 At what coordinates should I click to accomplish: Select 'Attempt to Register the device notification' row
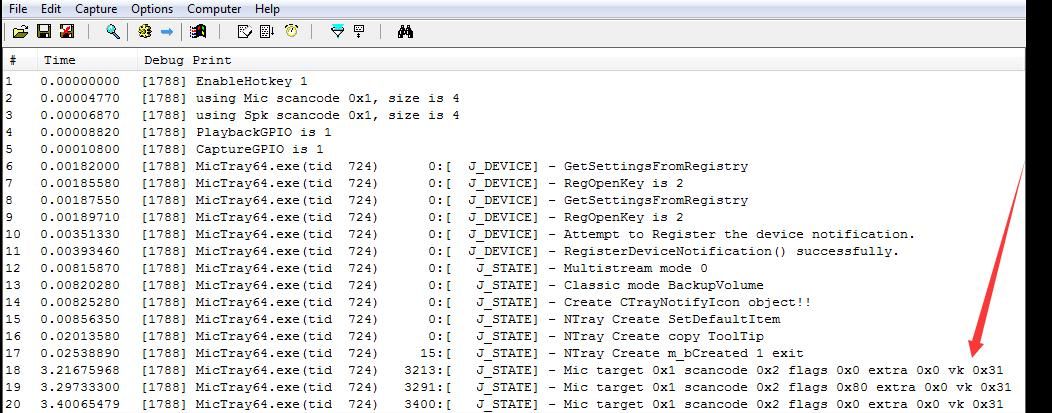pos(513,235)
